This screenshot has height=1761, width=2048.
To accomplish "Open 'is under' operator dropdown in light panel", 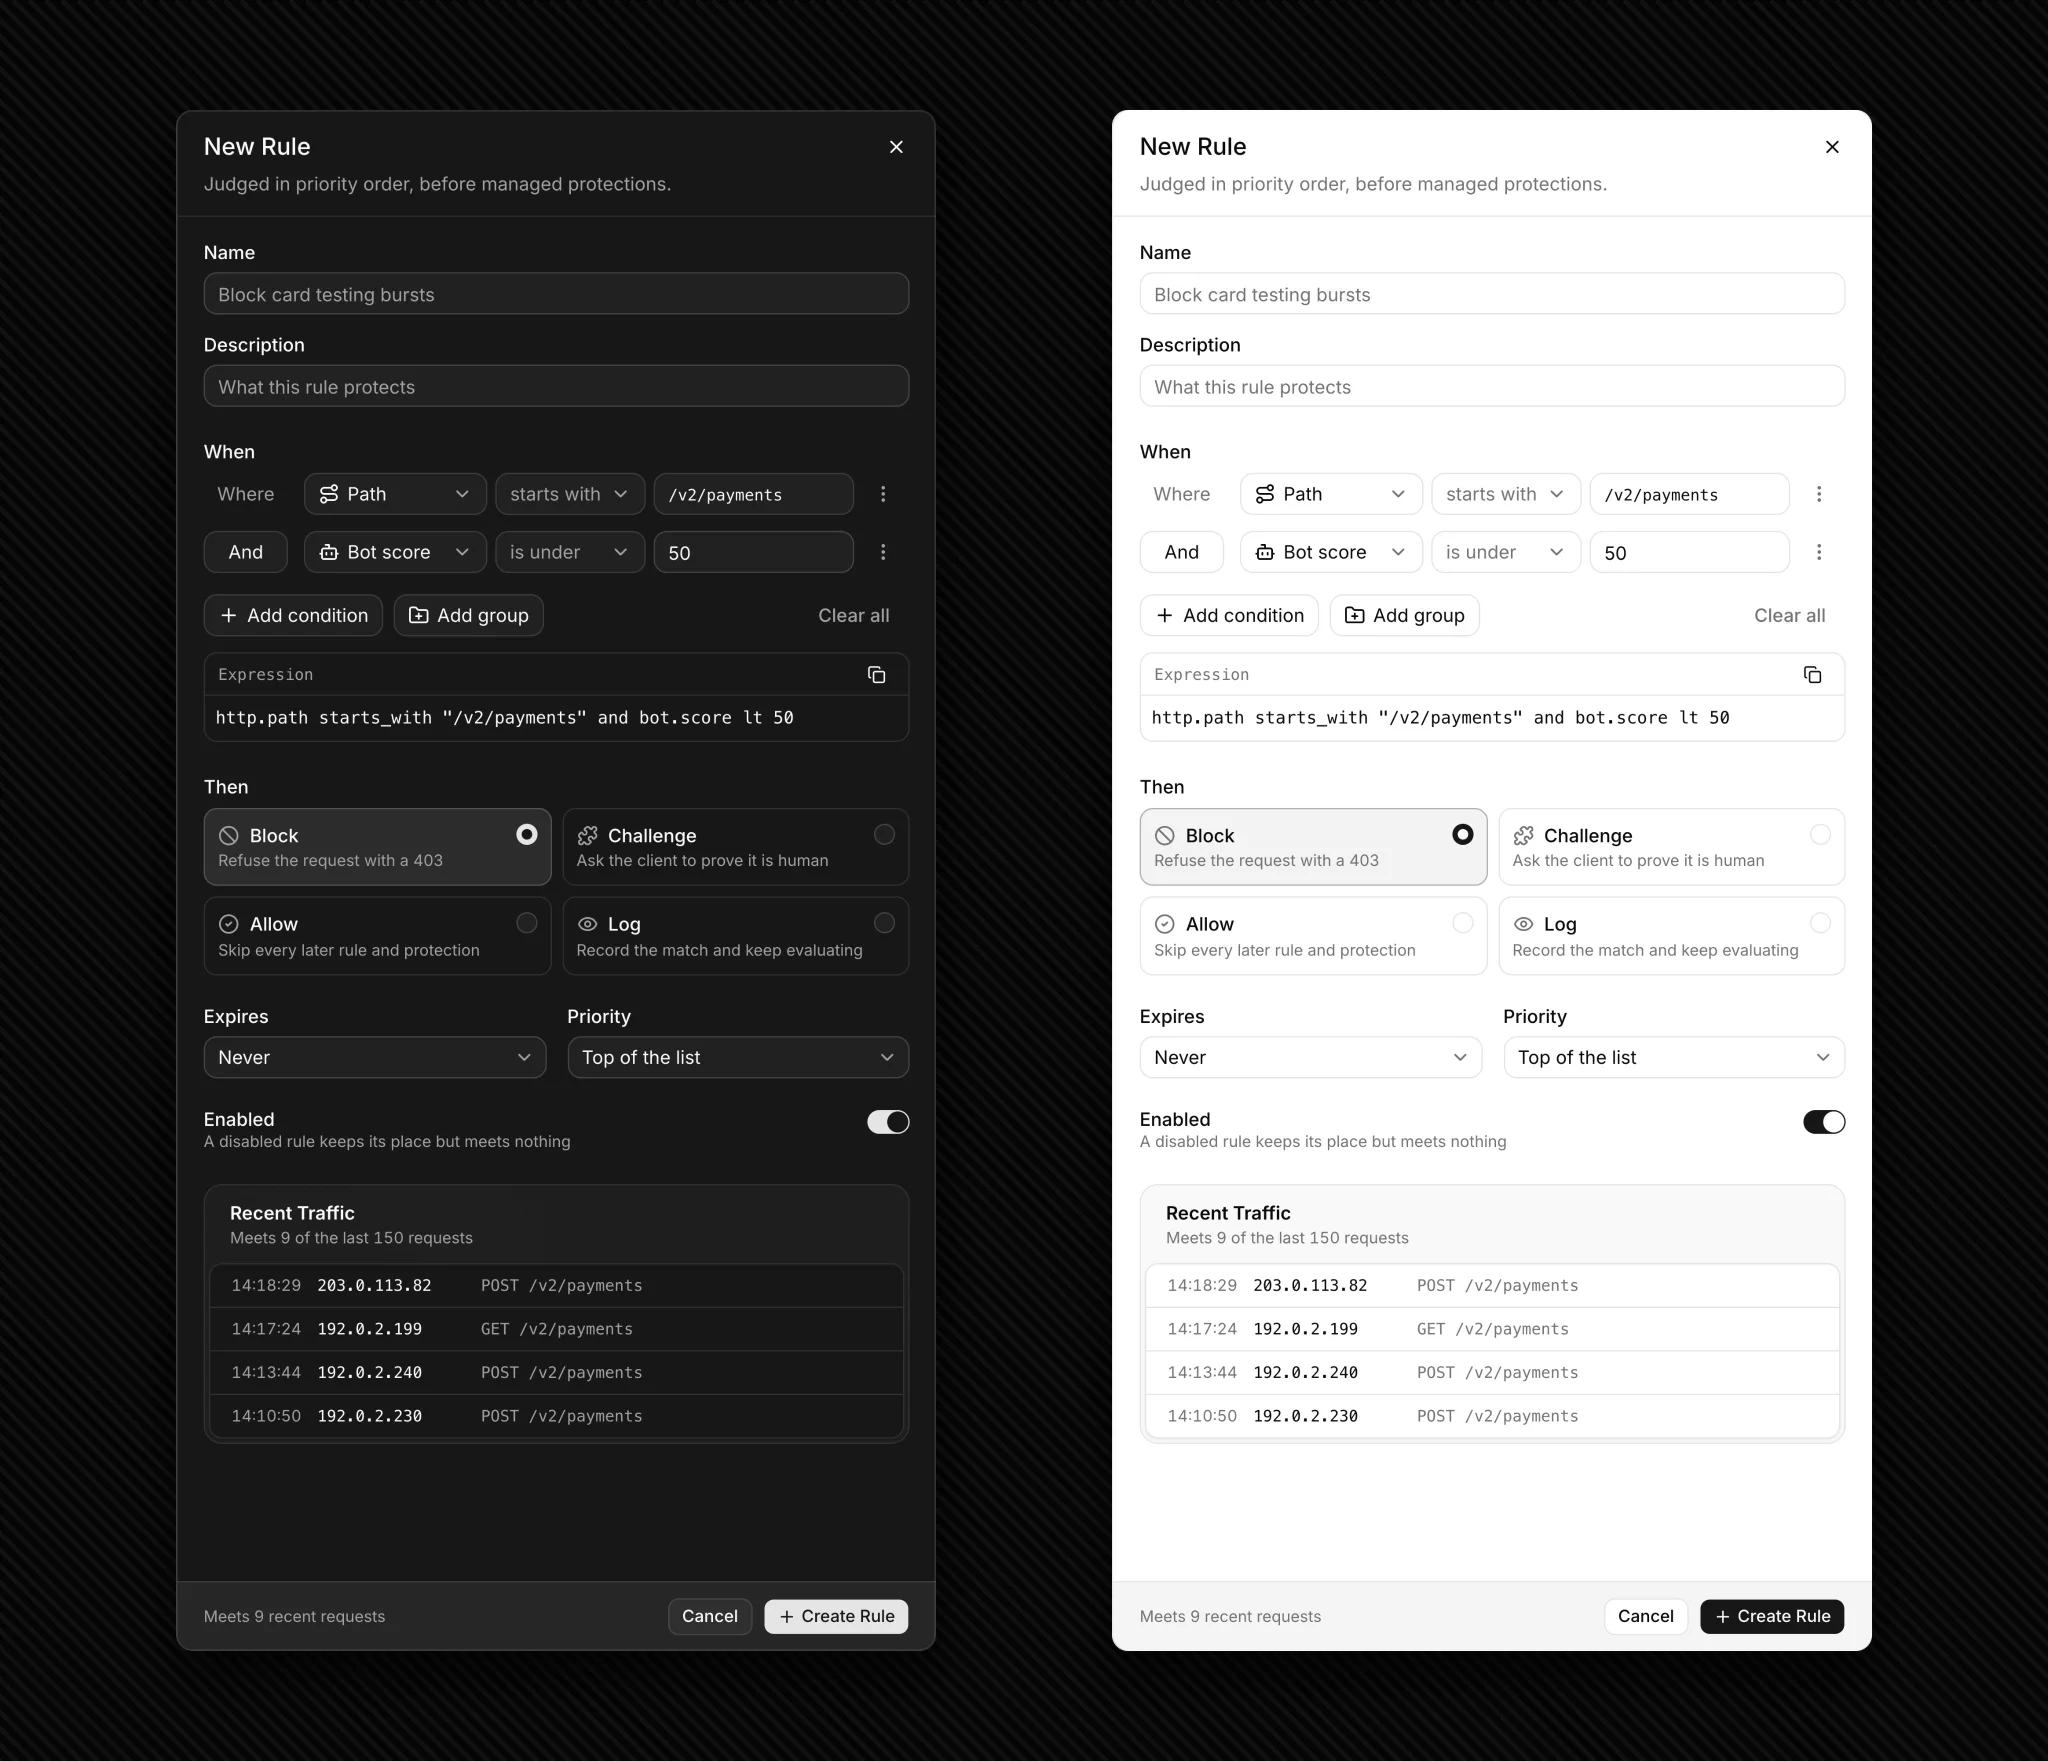I will (x=1506, y=552).
